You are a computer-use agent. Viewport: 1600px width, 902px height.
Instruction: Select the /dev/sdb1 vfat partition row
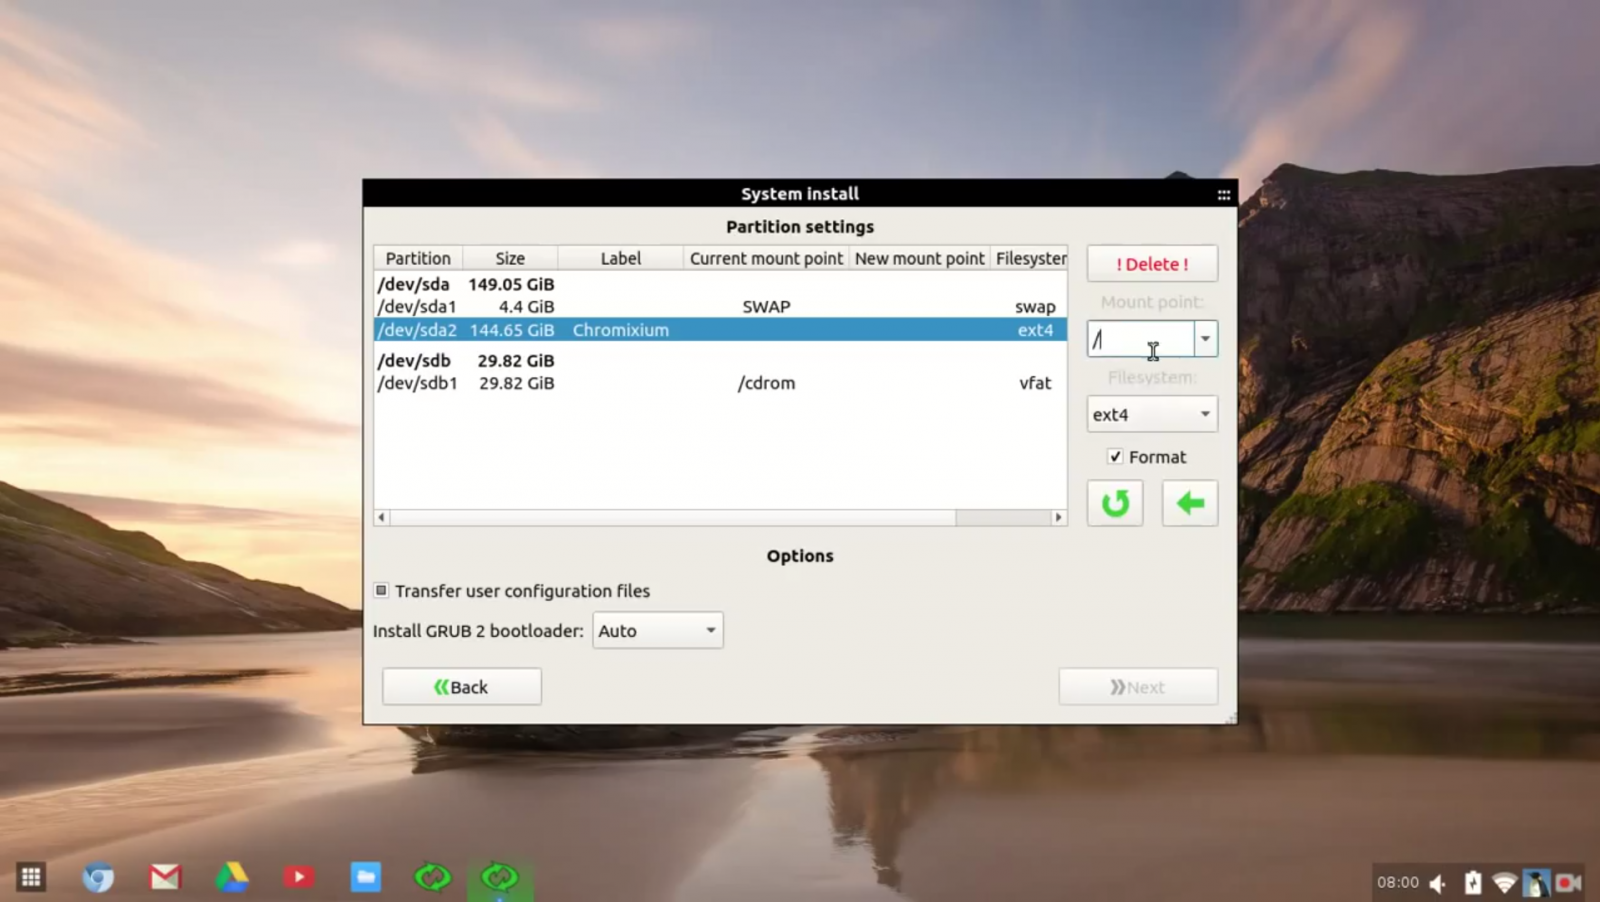[720, 383]
